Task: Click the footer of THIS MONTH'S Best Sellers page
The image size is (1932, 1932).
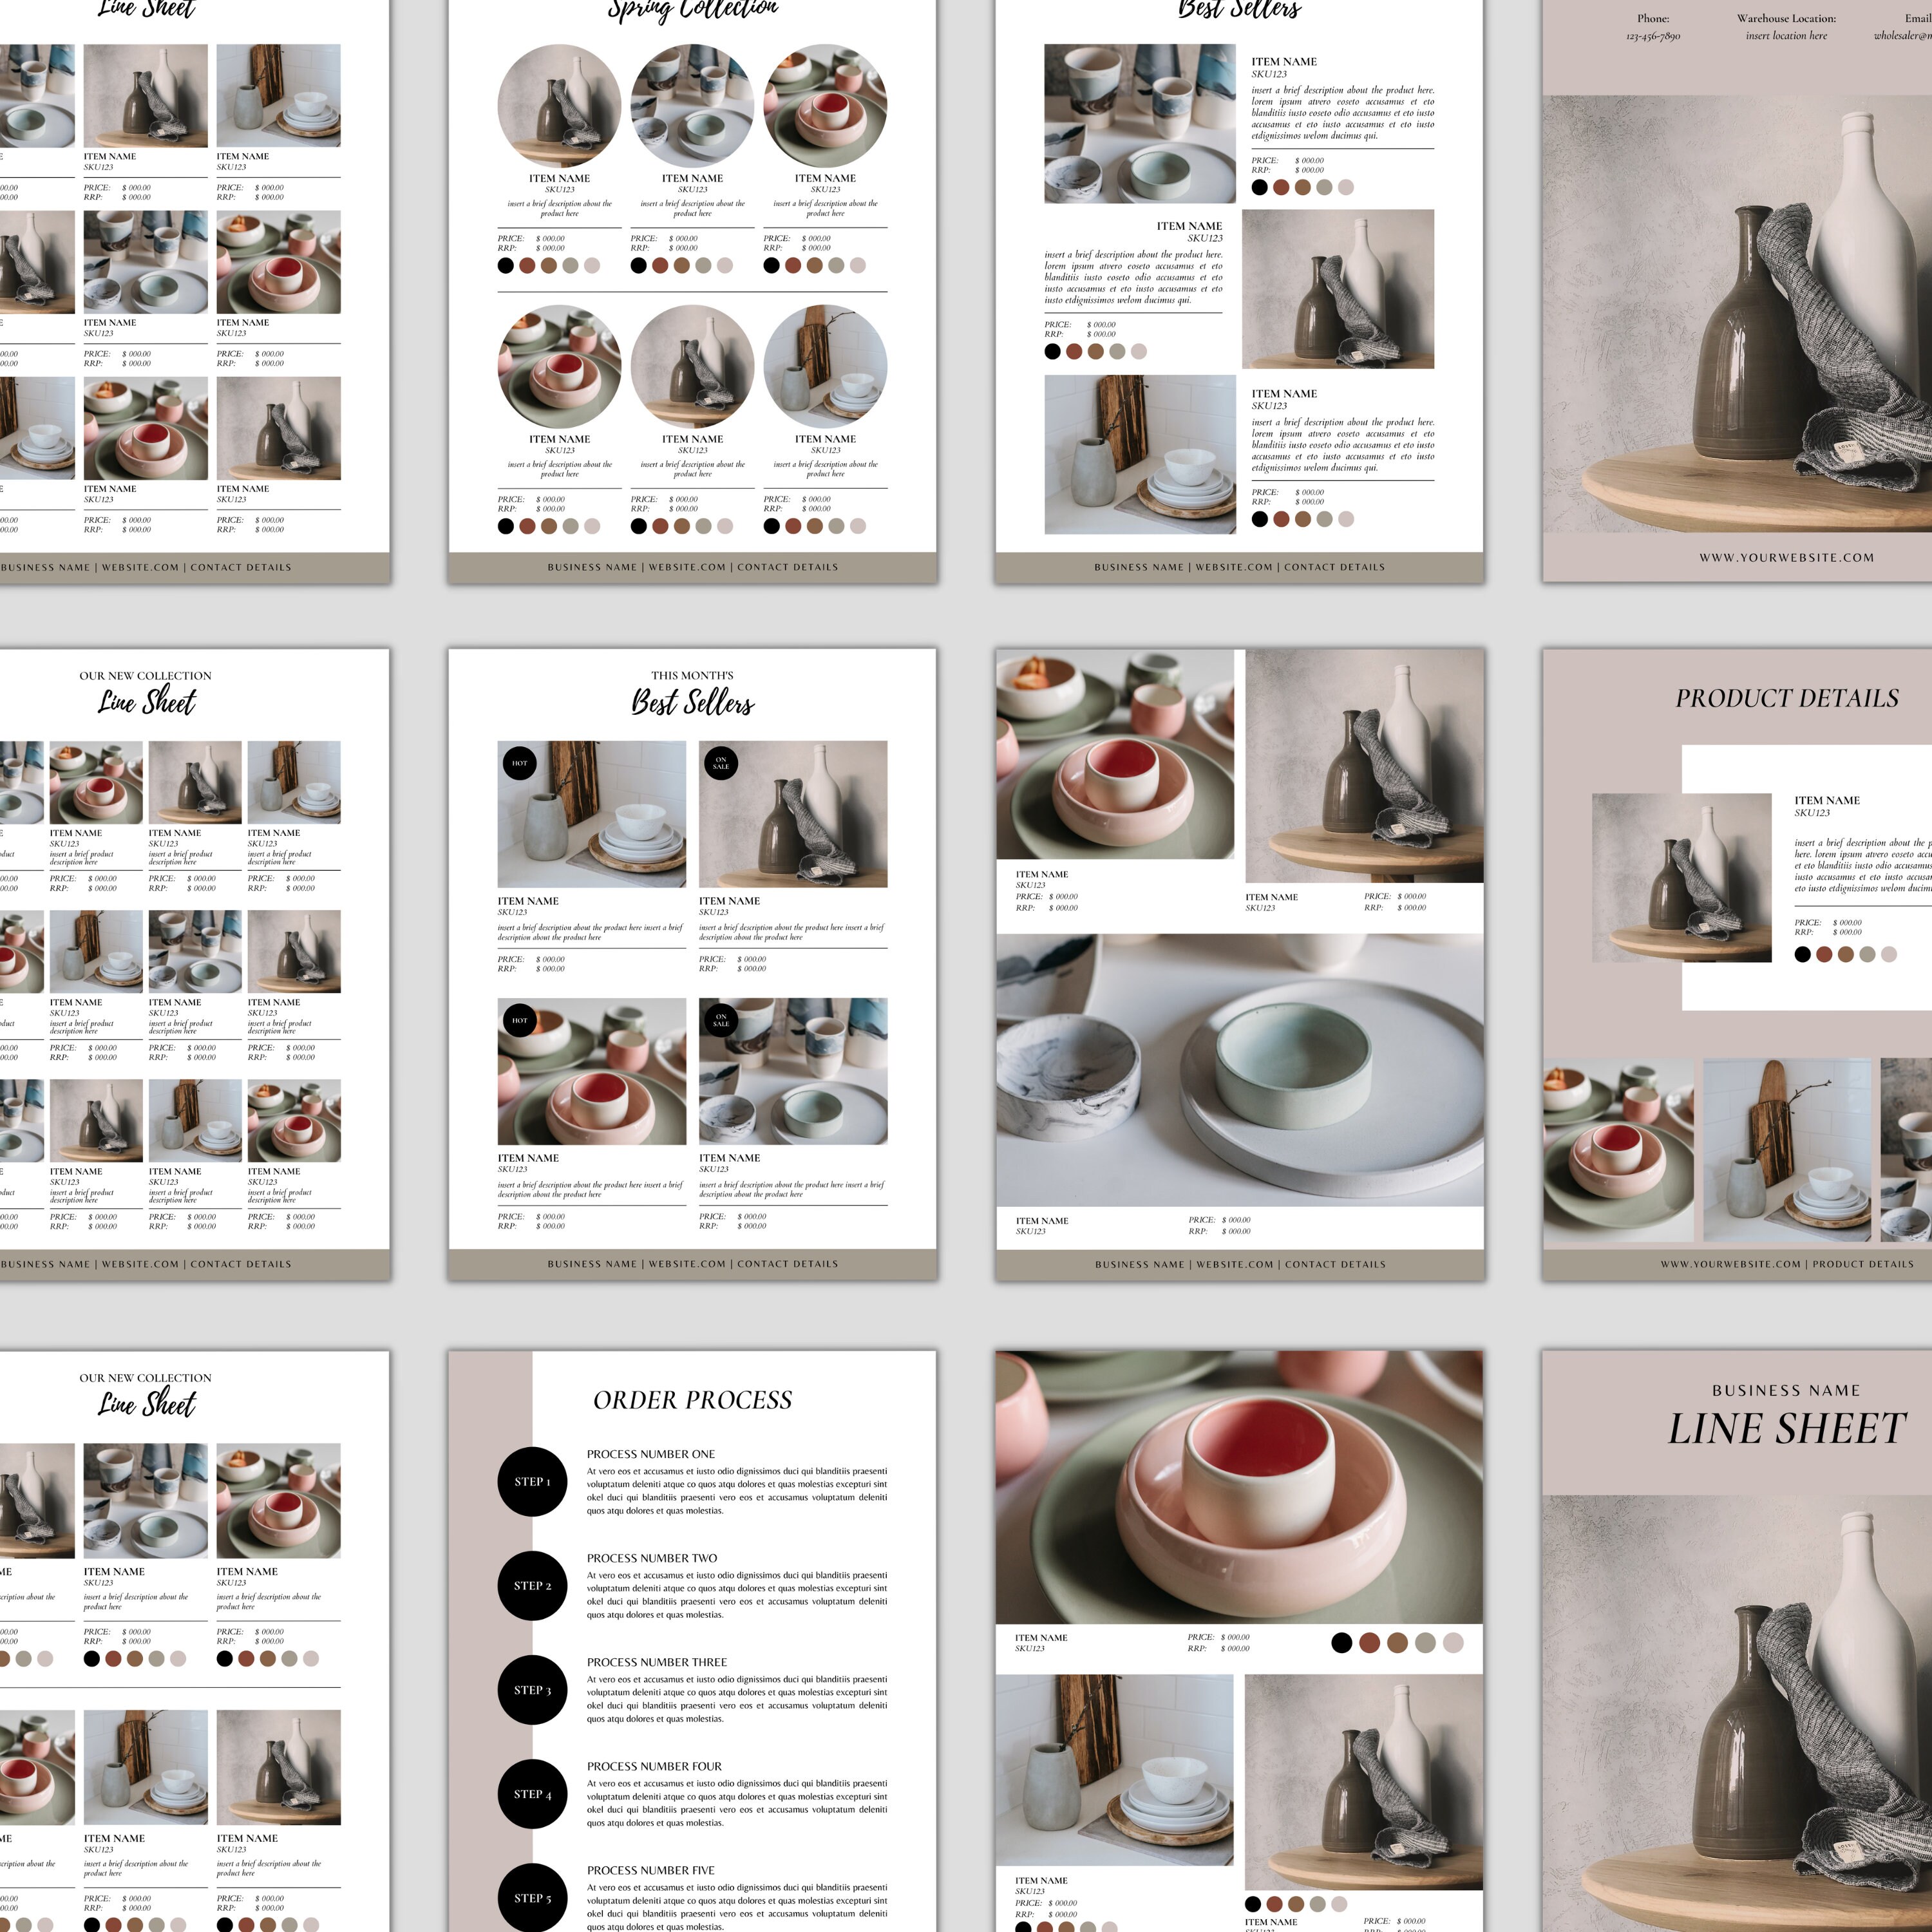Action: (692, 1264)
